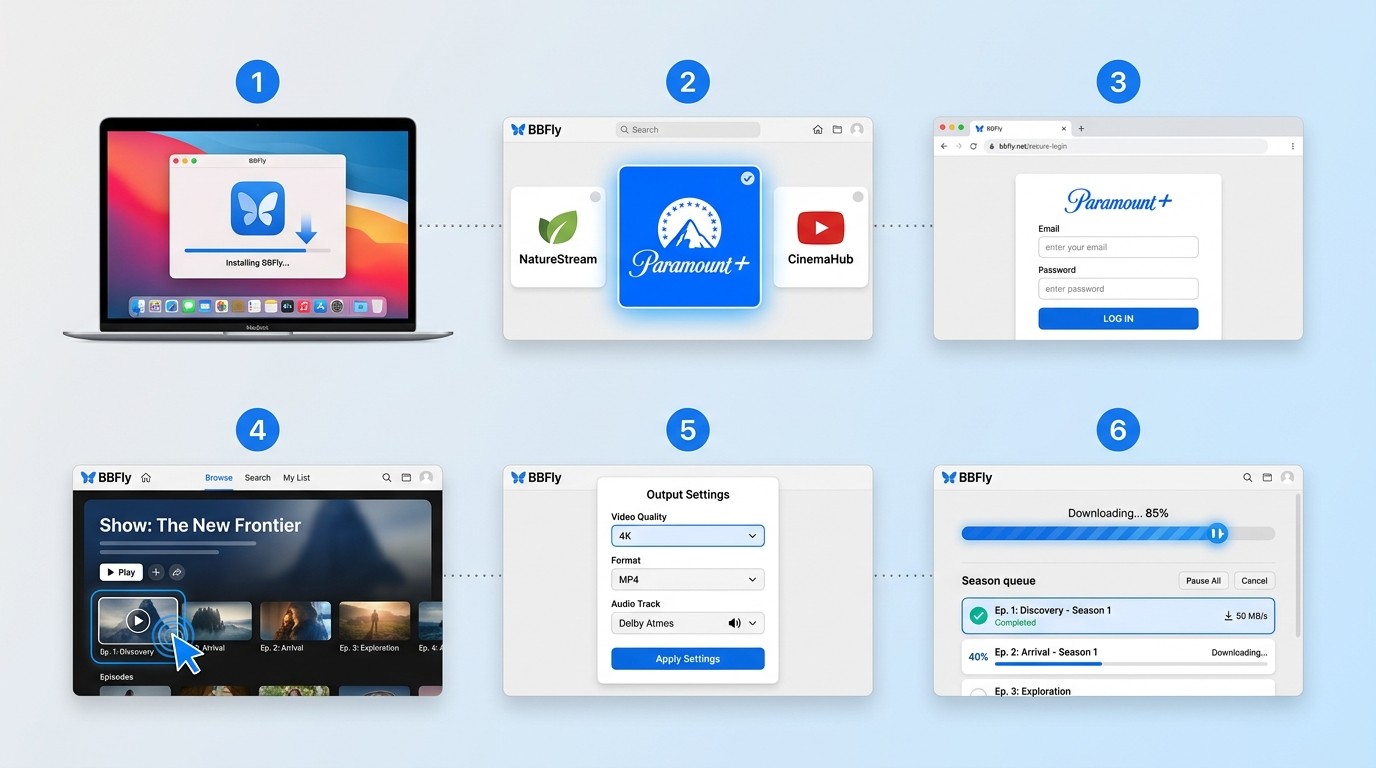Click the browser back arrow

coord(943,146)
